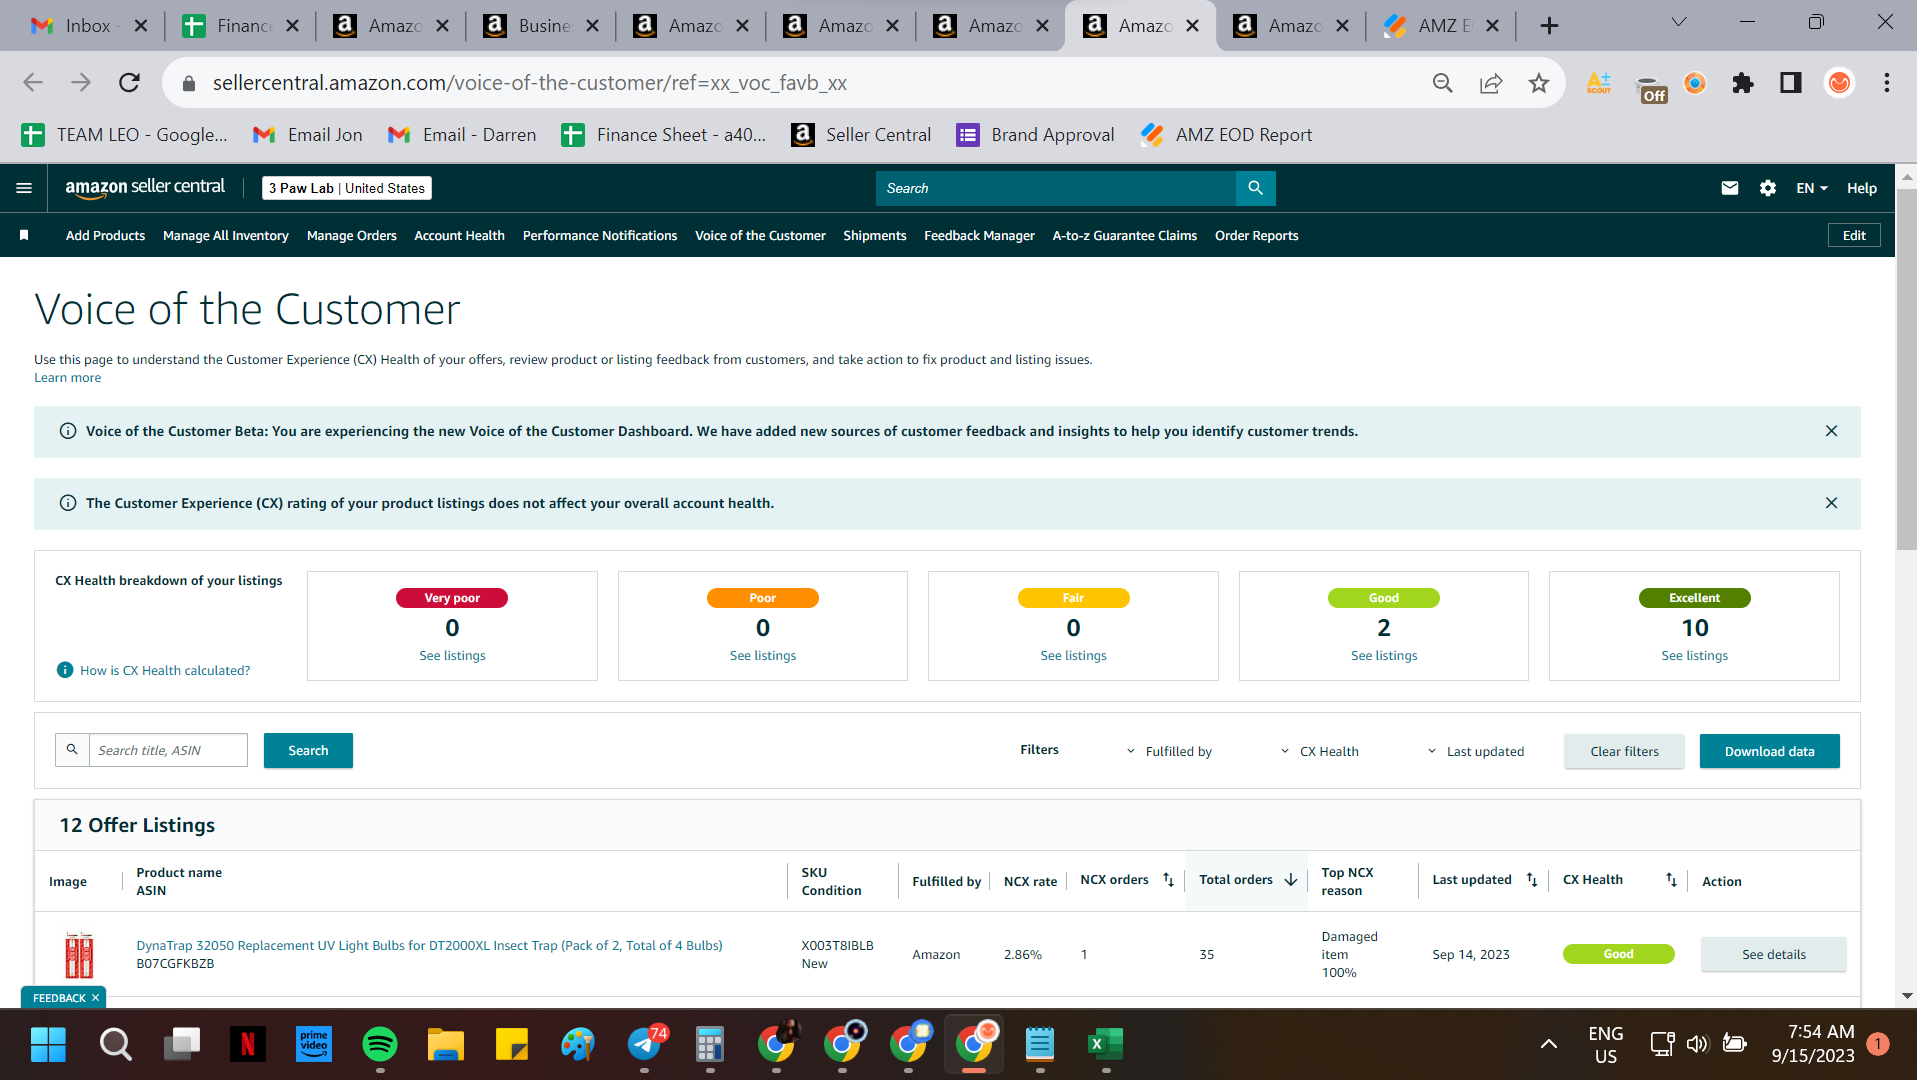Open the EN language dropdown

pyautogui.click(x=1811, y=188)
